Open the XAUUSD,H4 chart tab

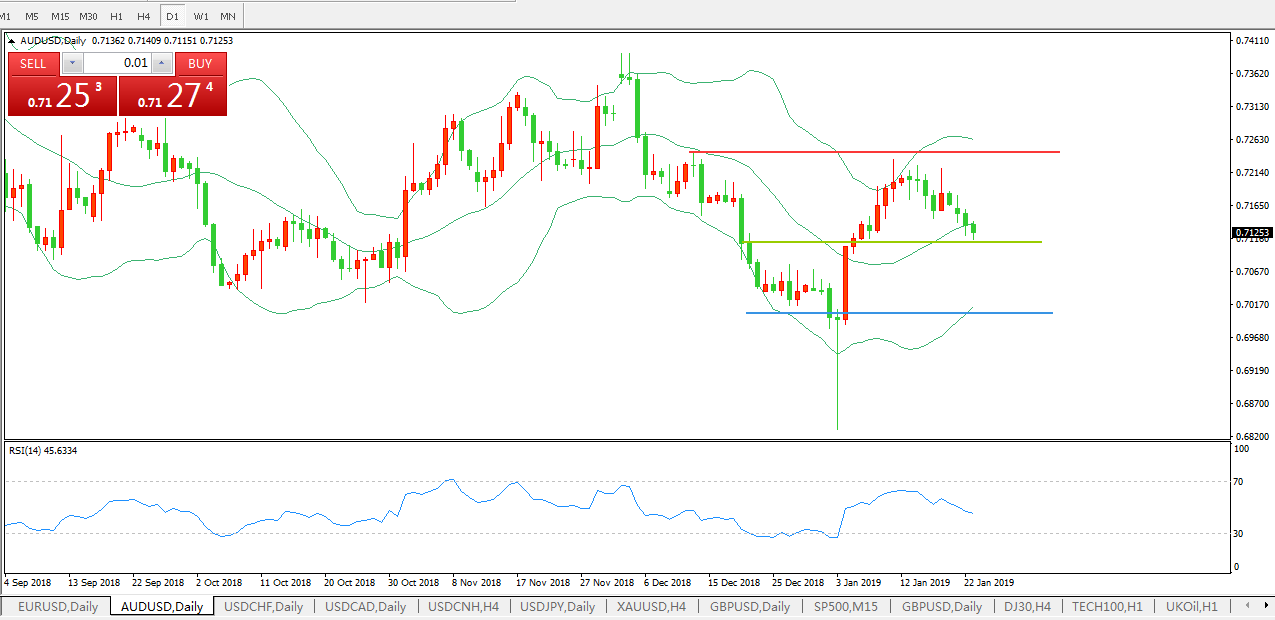click(x=651, y=606)
